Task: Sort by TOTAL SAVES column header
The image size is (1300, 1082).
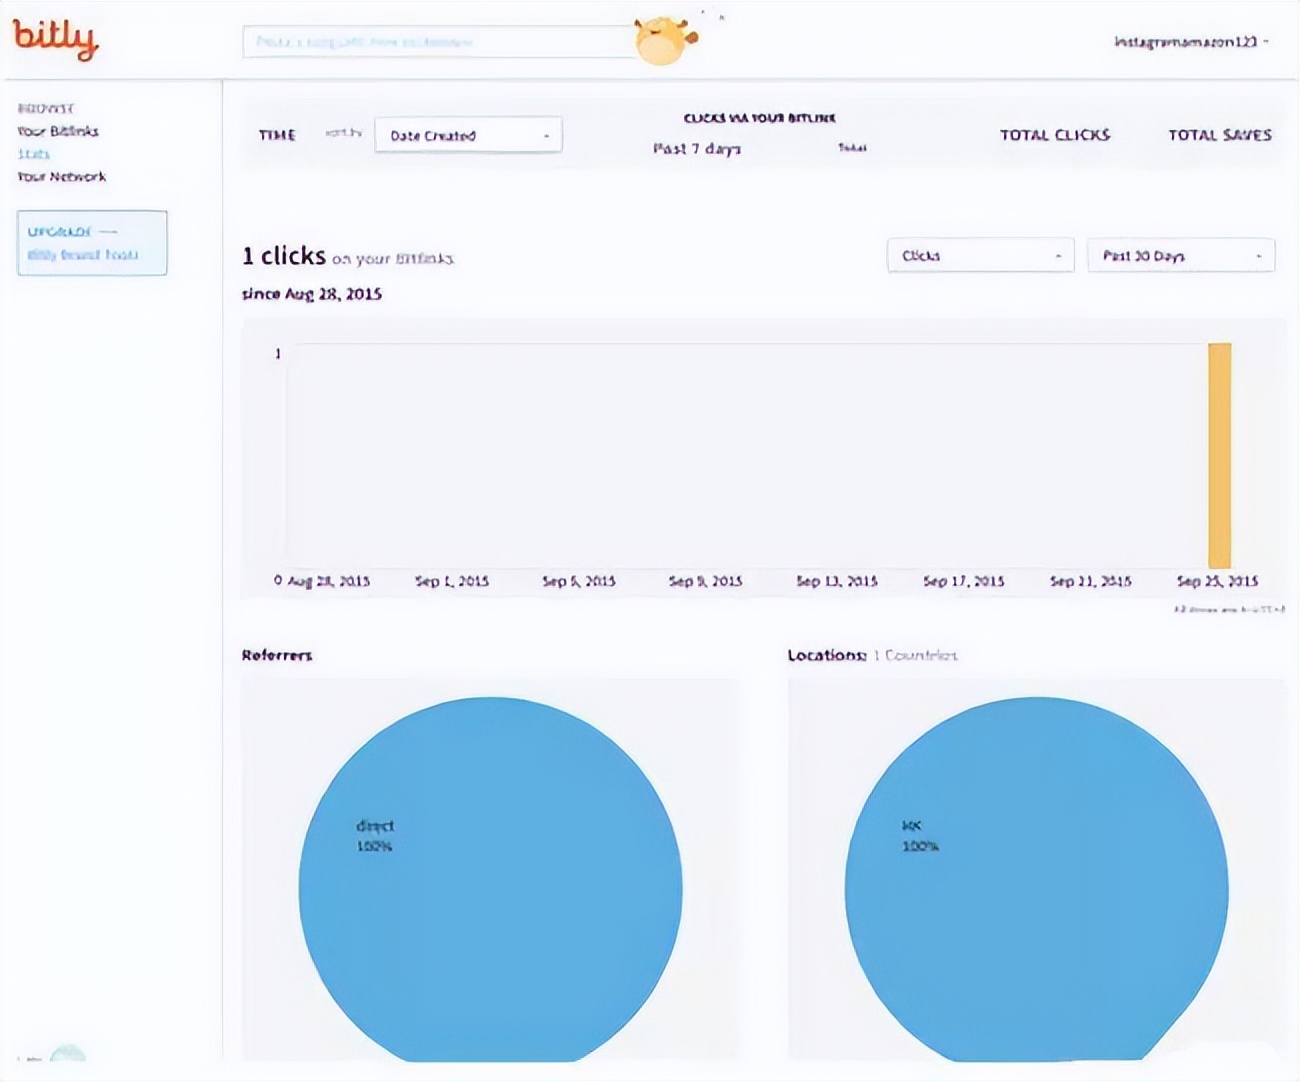Action: point(1219,135)
